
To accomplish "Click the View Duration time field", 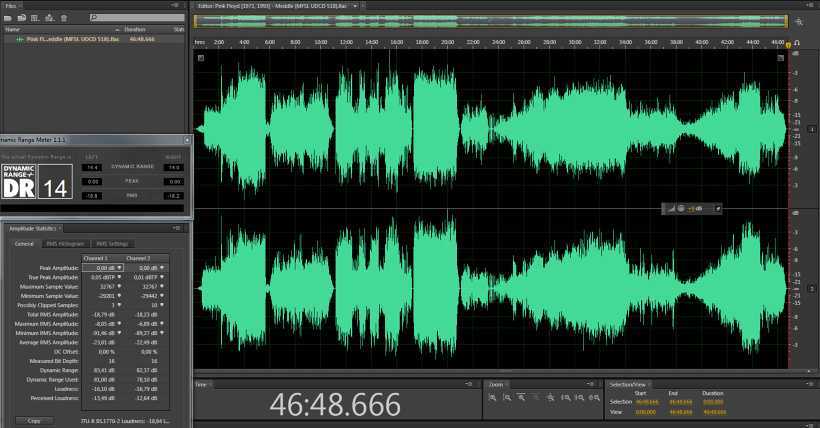I will tap(714, 412).
